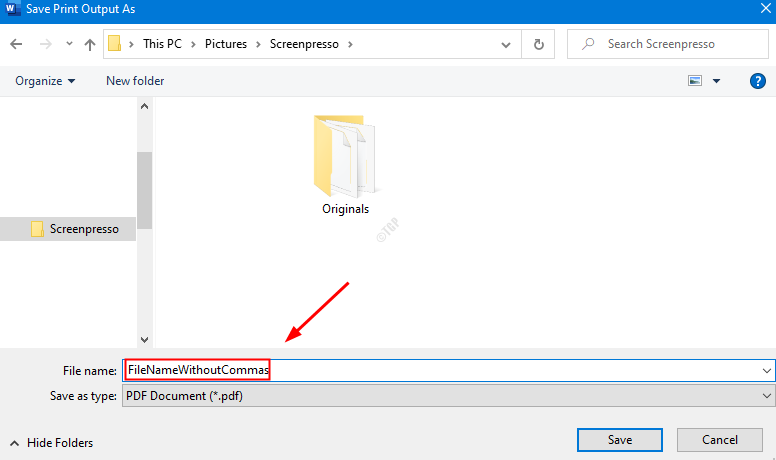The image size is (776, 460).
Task: Create a New folder
Action: (135, 81)
